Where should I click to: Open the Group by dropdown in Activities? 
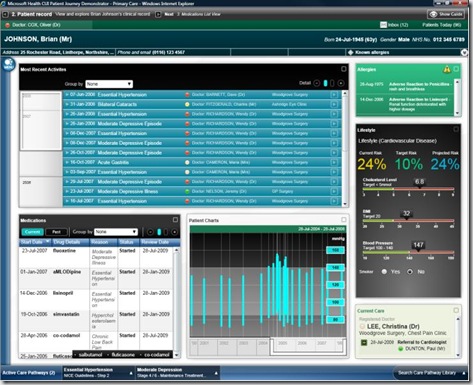(x=109, y=84)
